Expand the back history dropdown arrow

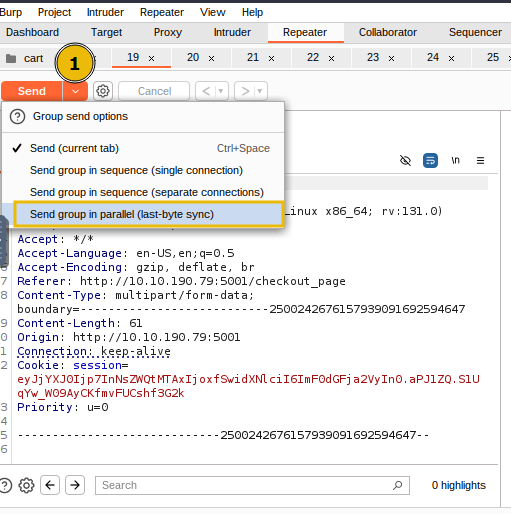tap(221, 91)
